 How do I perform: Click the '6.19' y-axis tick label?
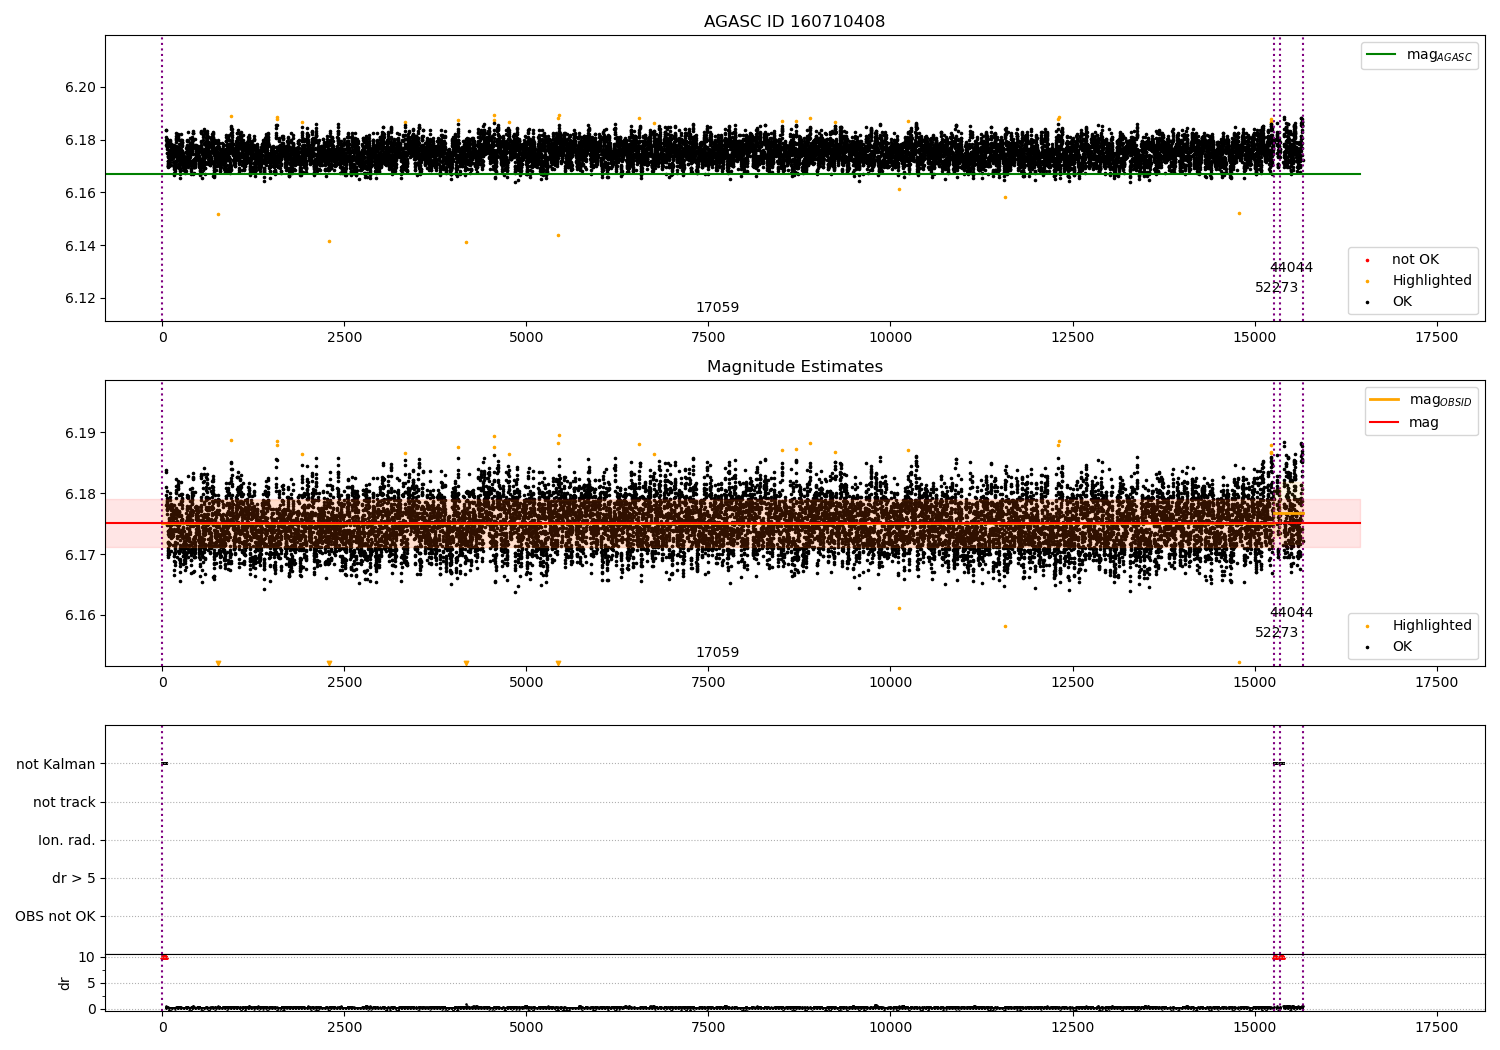point(81,433)
